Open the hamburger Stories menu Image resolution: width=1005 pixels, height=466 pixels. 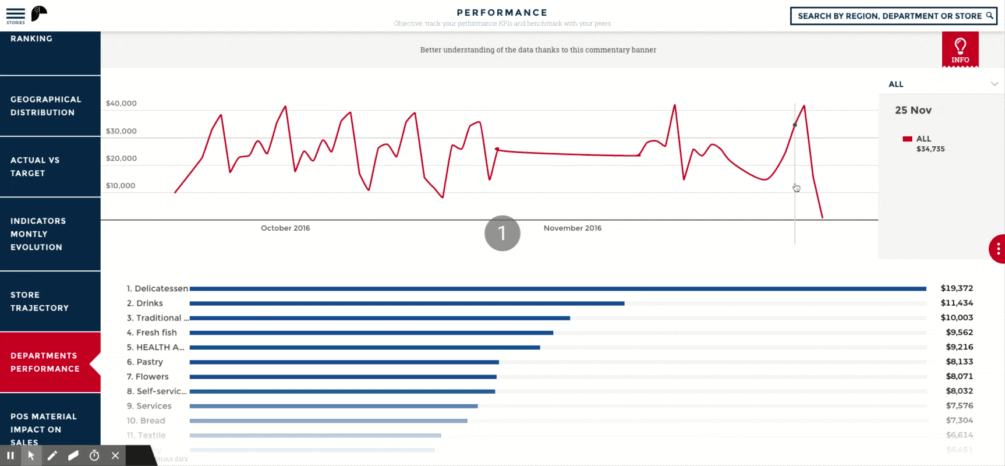tap(15, 14)
